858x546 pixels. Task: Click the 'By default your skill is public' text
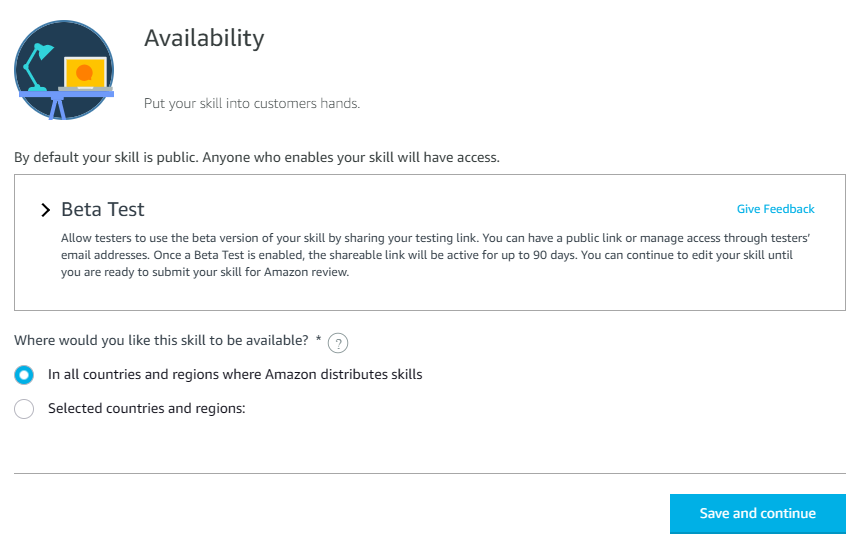click(257, 158)
